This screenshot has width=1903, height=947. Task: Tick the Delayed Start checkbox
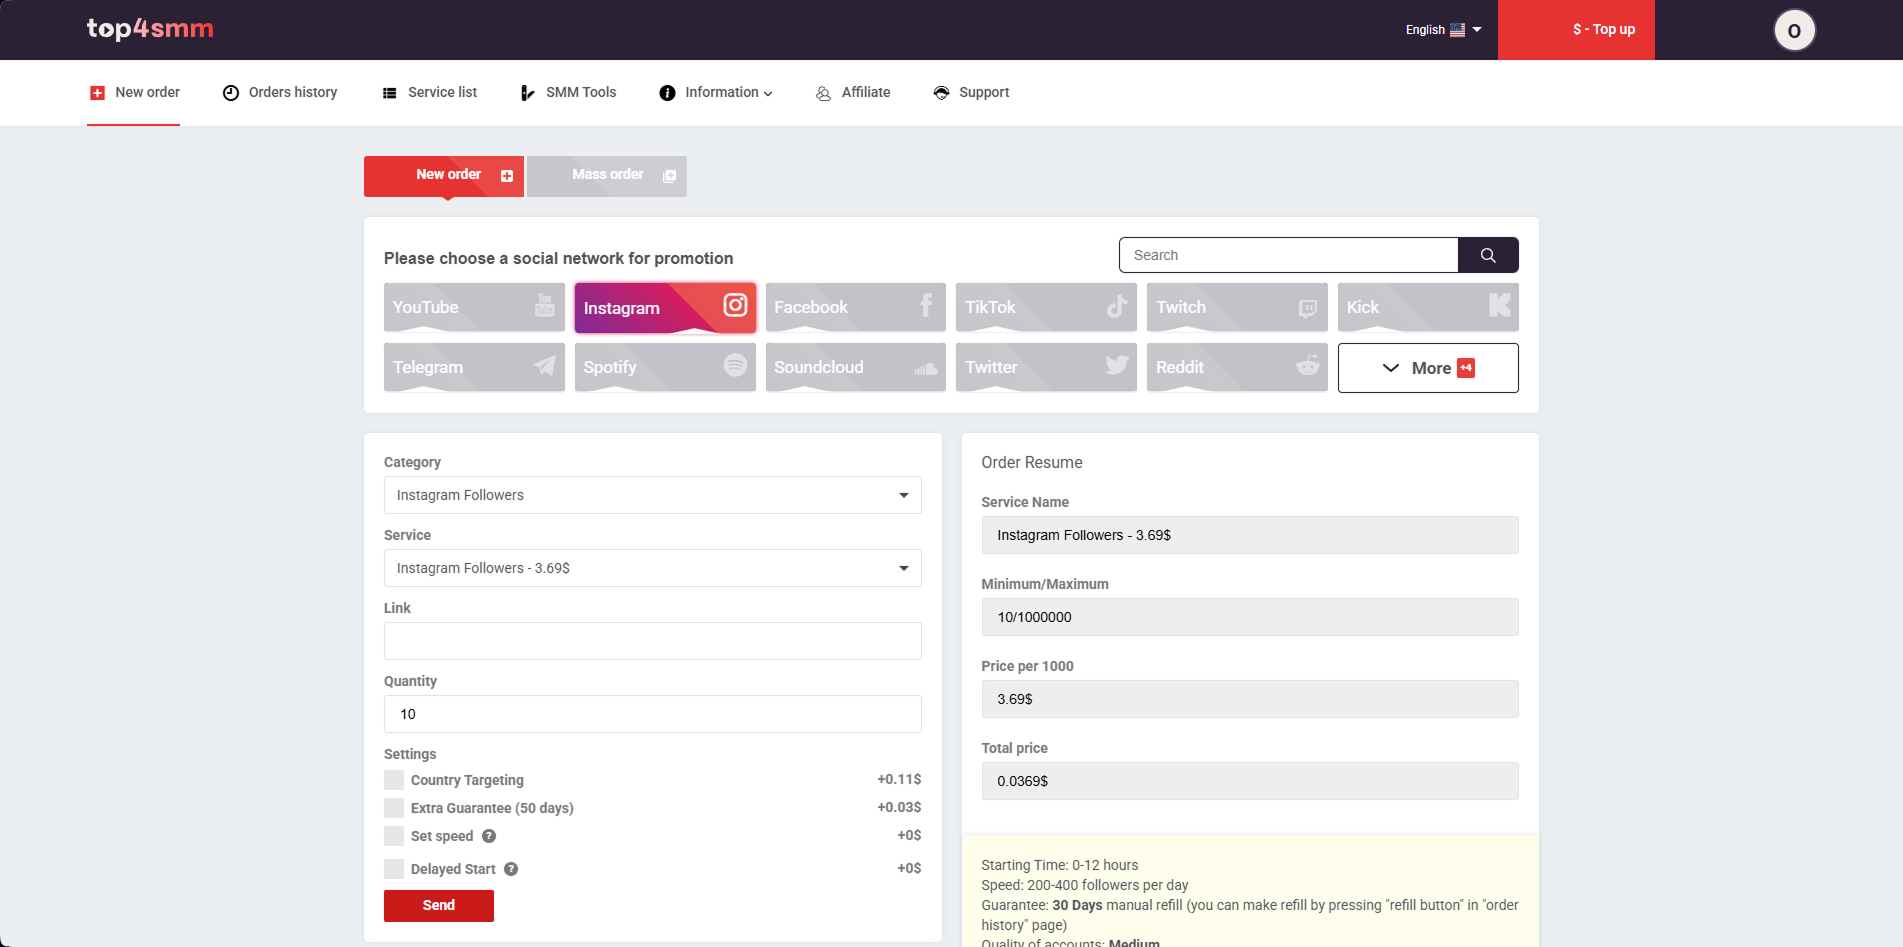tap(394, 869)
